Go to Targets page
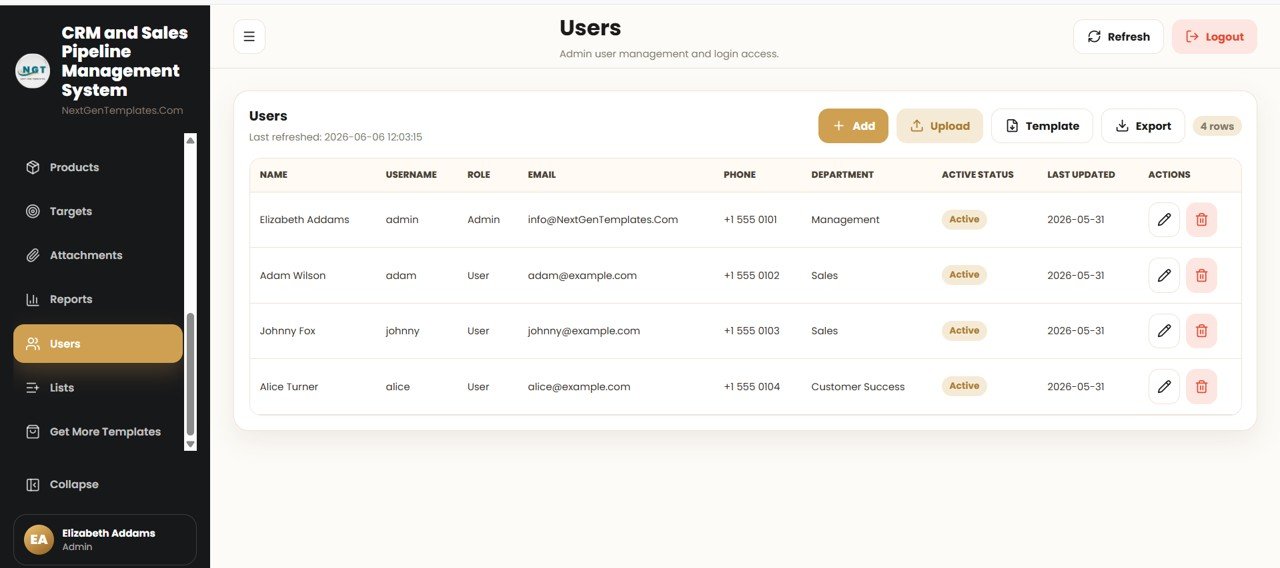Screen dimensions: 1280x568 tap(98, 211)
